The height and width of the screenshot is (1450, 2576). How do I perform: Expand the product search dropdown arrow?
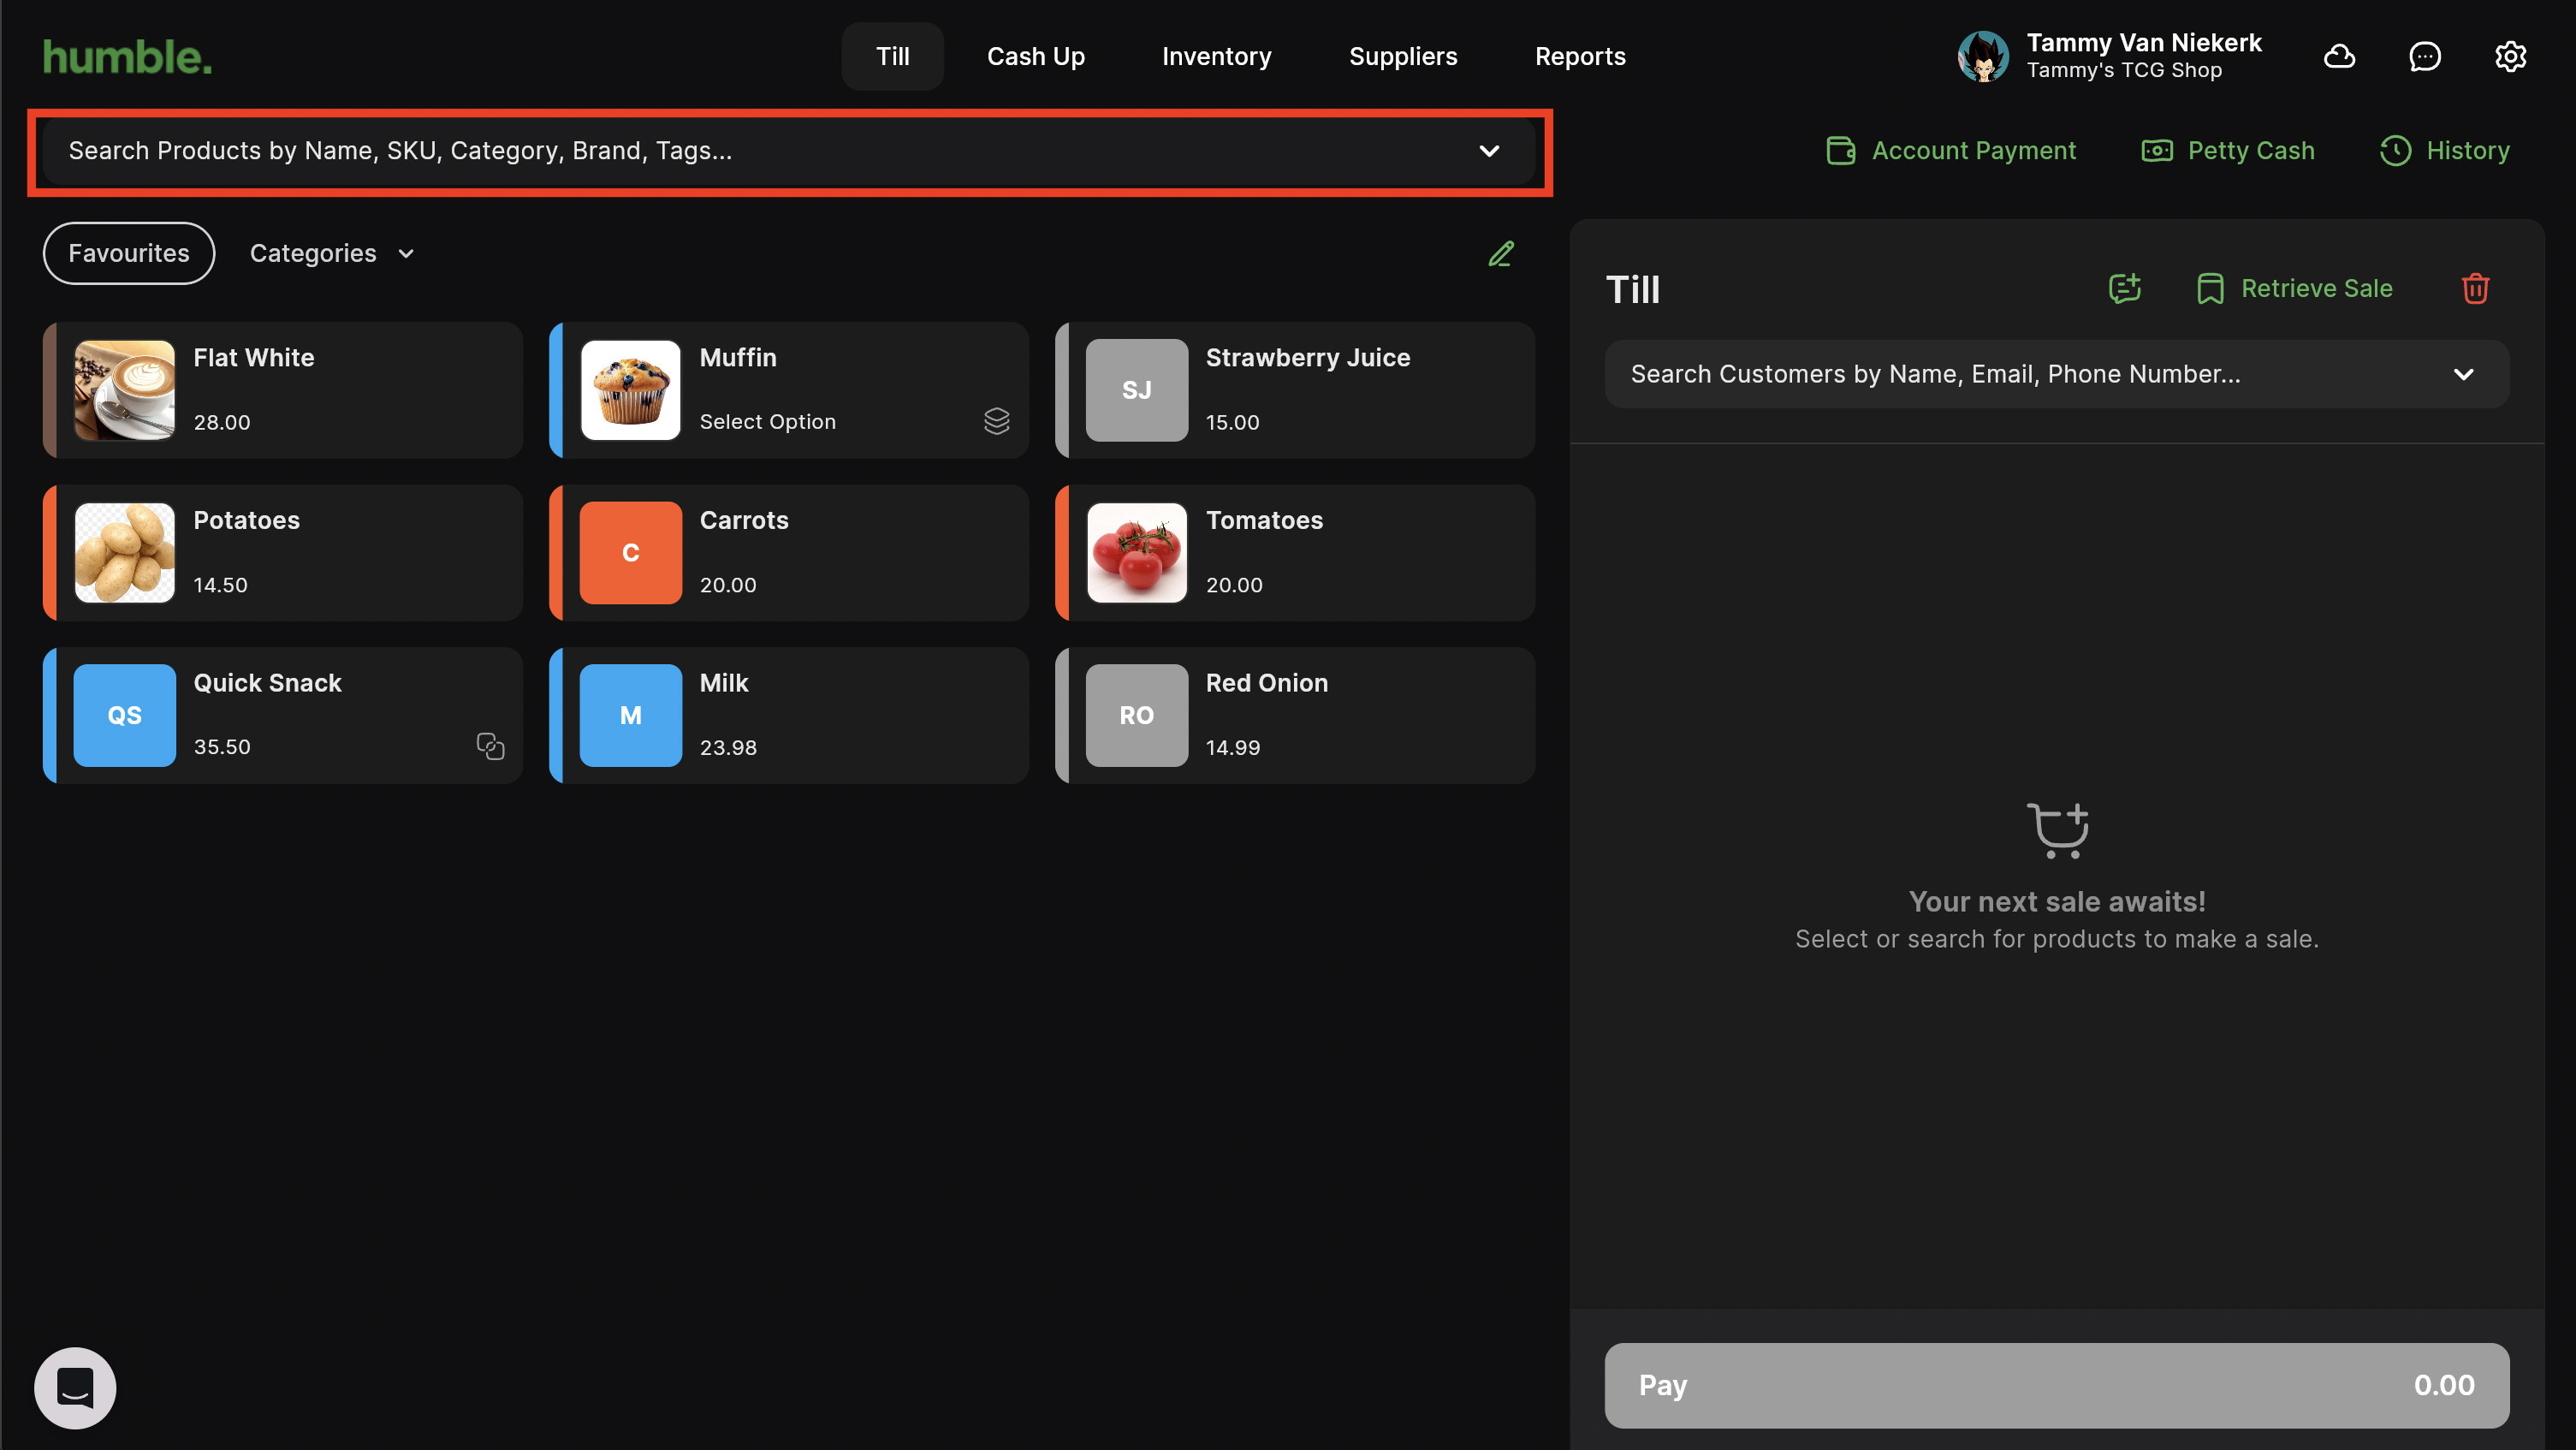[x=1489, y=151]
